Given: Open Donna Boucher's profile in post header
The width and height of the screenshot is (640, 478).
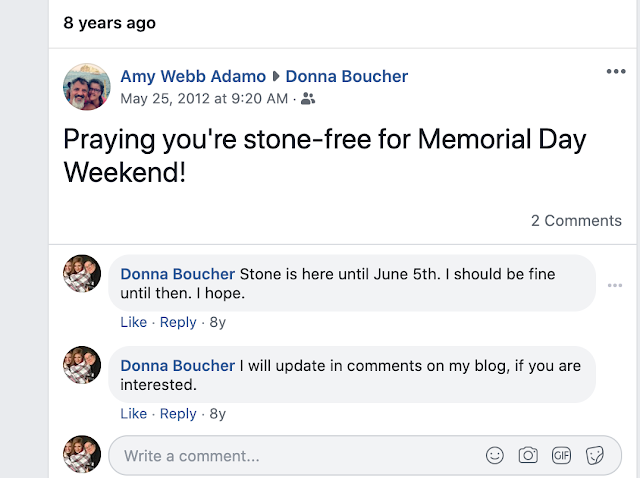Looking at the screenshot, I should click(347, 76).
